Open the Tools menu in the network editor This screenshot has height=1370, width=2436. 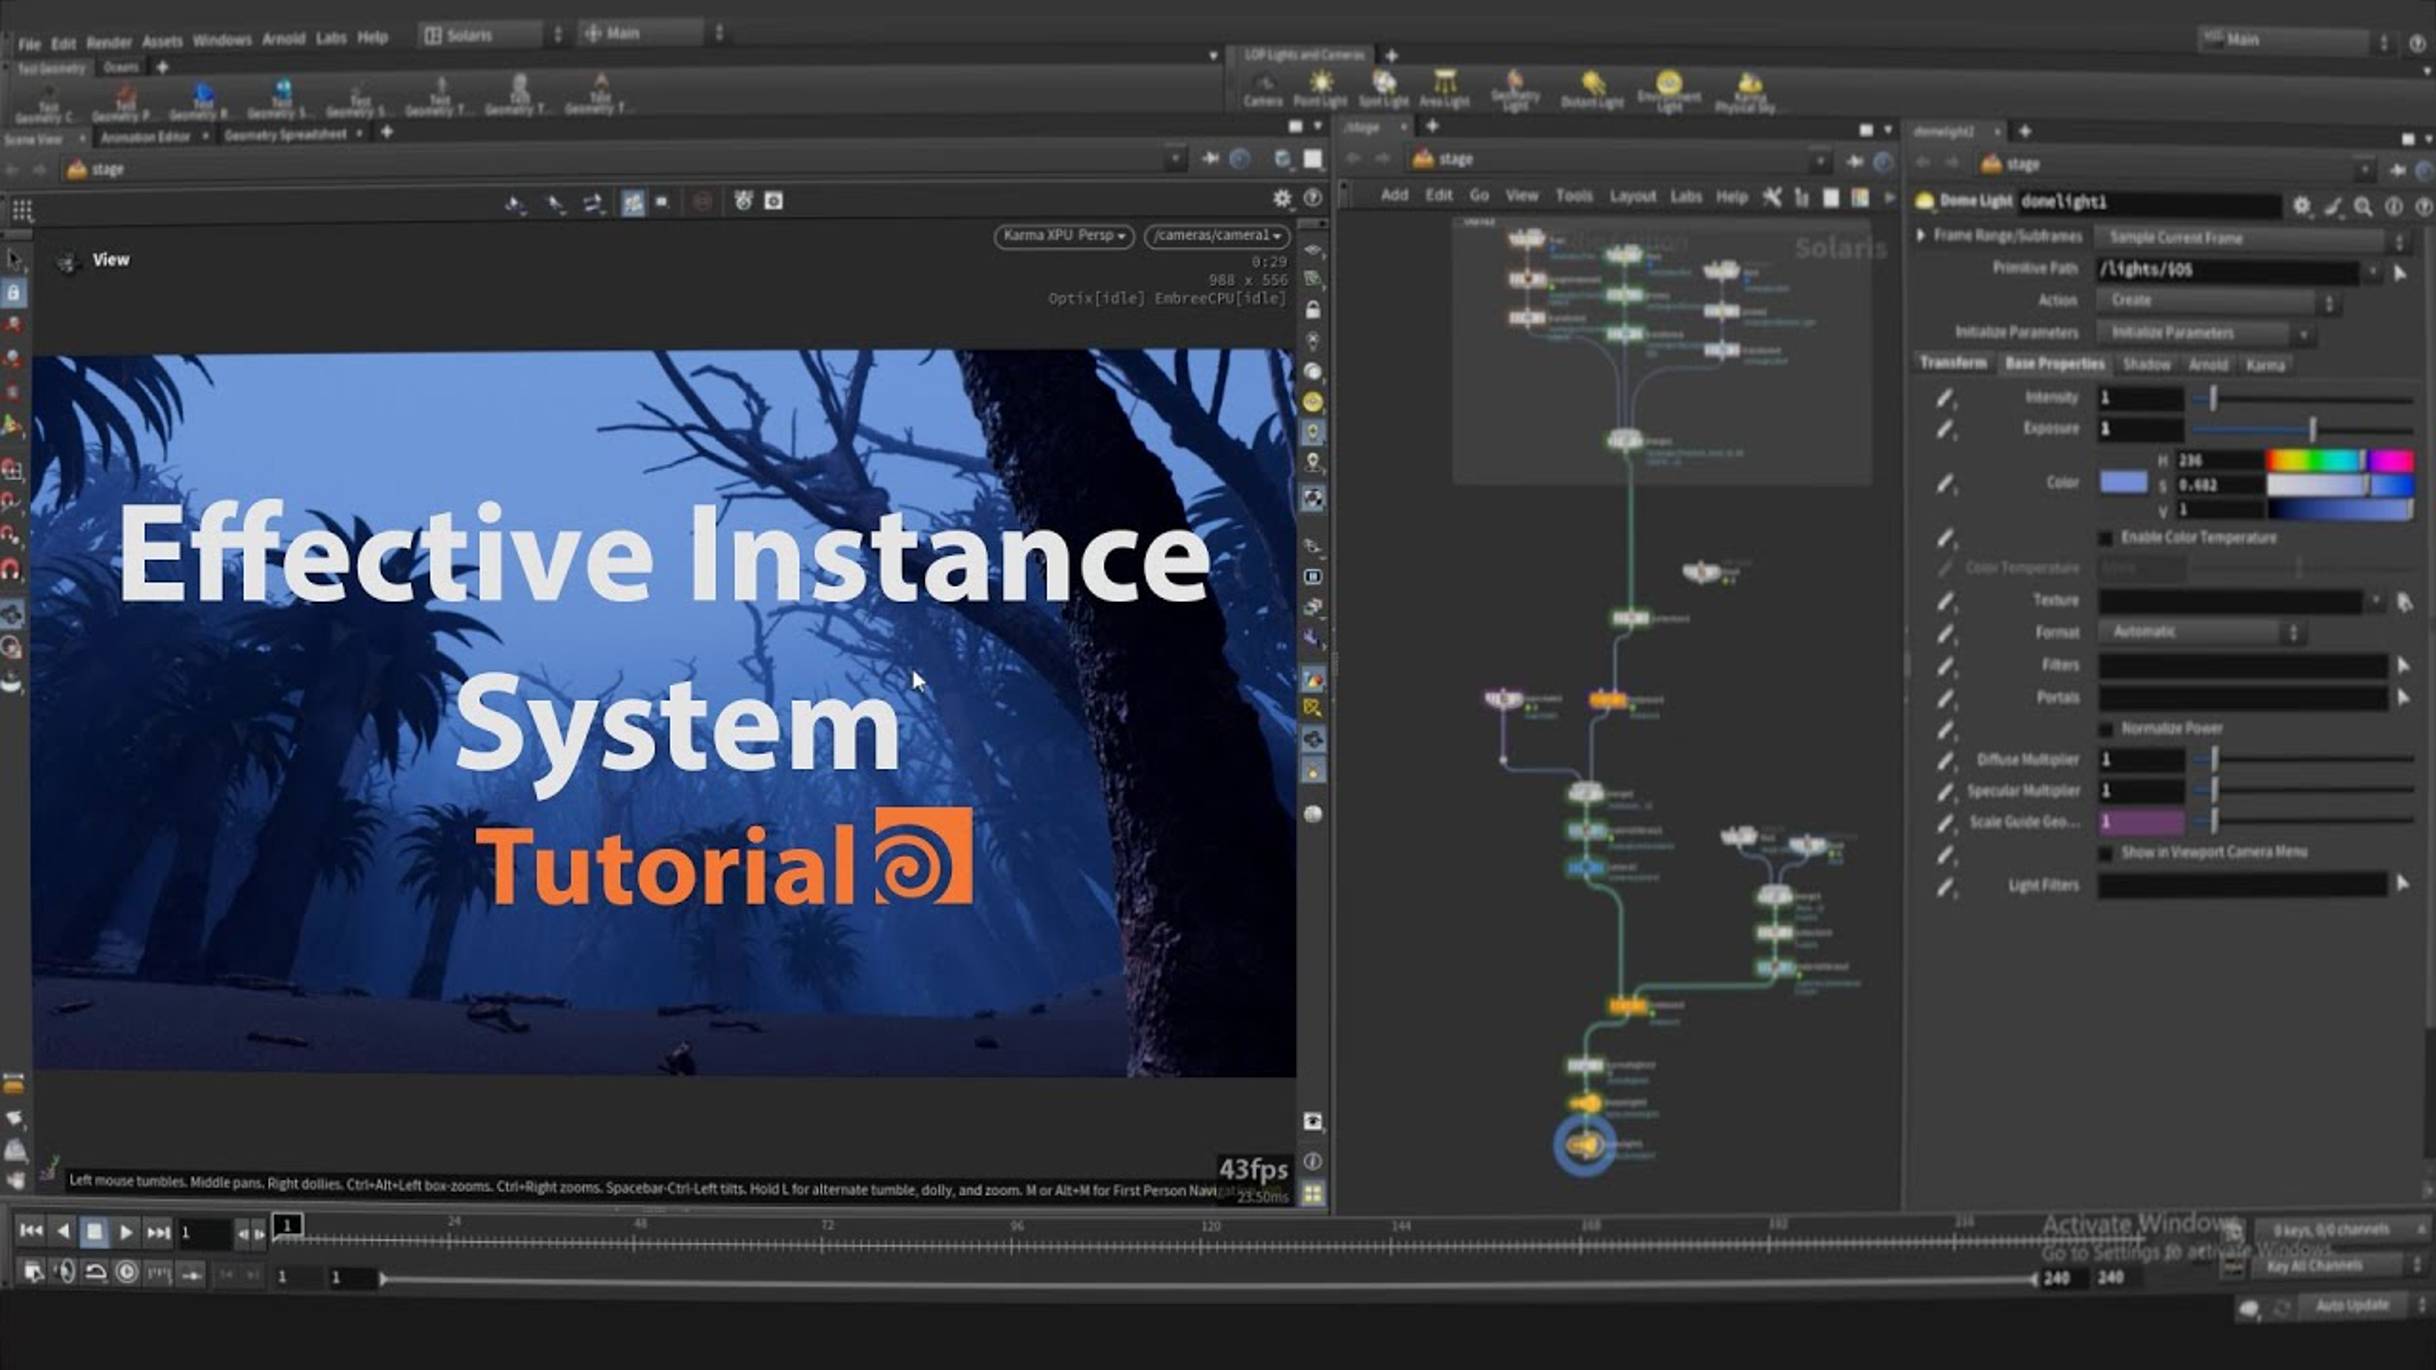[x=1575, y=196]
